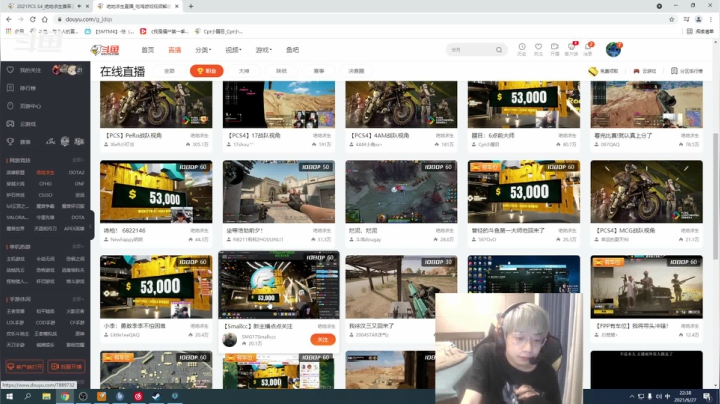Collapse the left sidebar arrow handle
720x404 pixels.
(91, 225)
